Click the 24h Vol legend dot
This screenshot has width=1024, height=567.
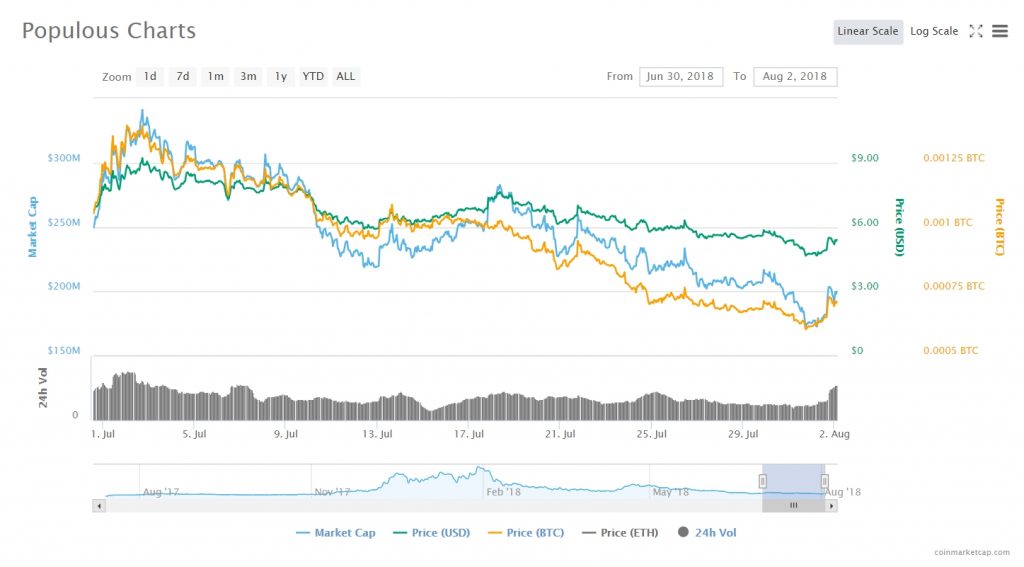pos(685,532)
